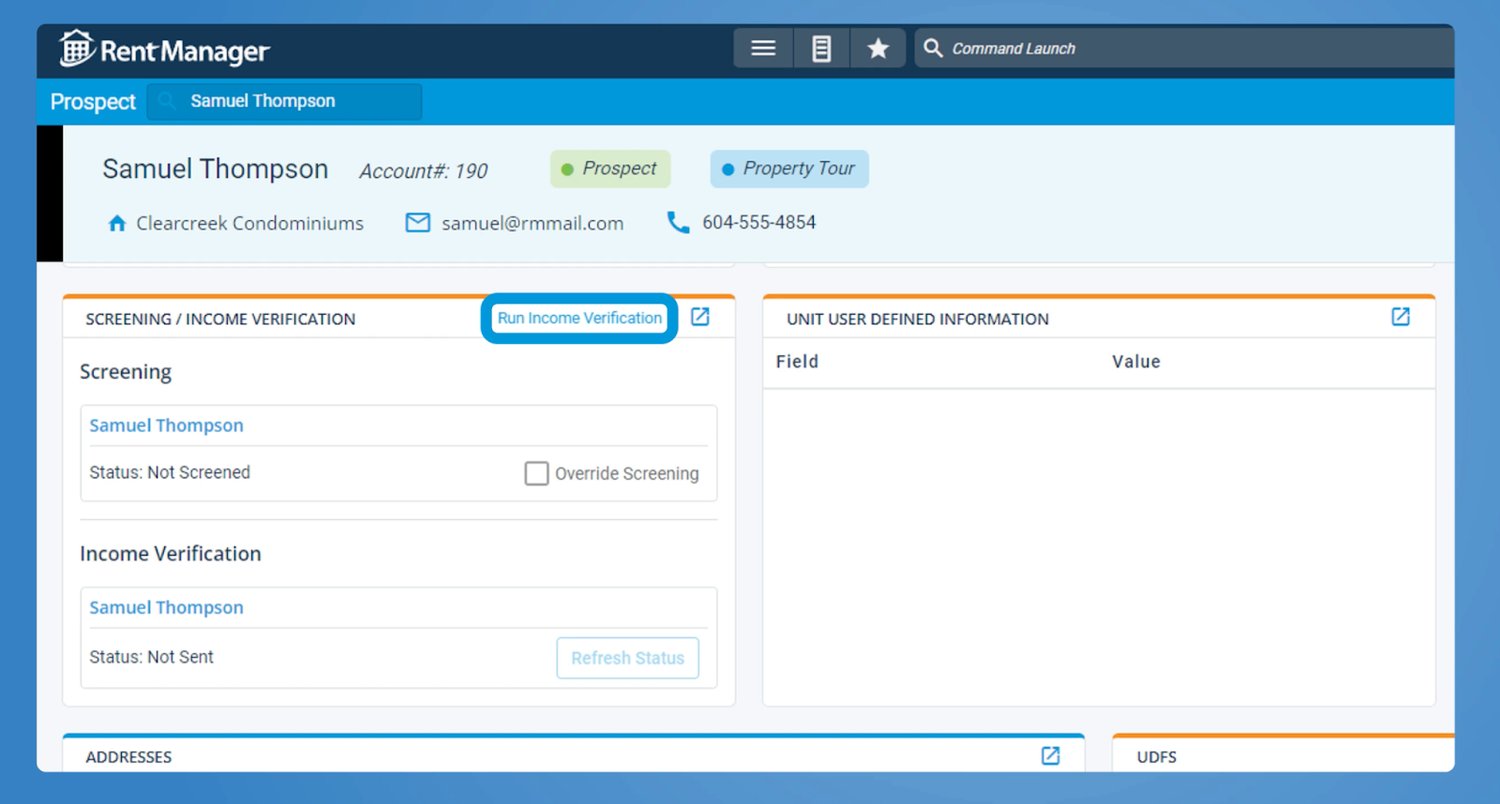Enable the Override Screening checkbox
This screenshot has height=804, width=1500.
[537, 473]
